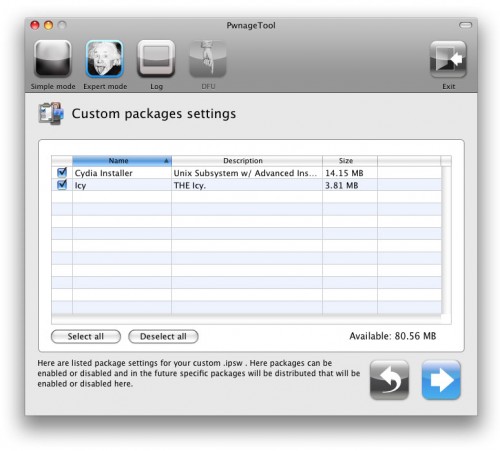Screen dimensions: 500x451
Task: Click the Size column header
Action: [x=350, y=161]
